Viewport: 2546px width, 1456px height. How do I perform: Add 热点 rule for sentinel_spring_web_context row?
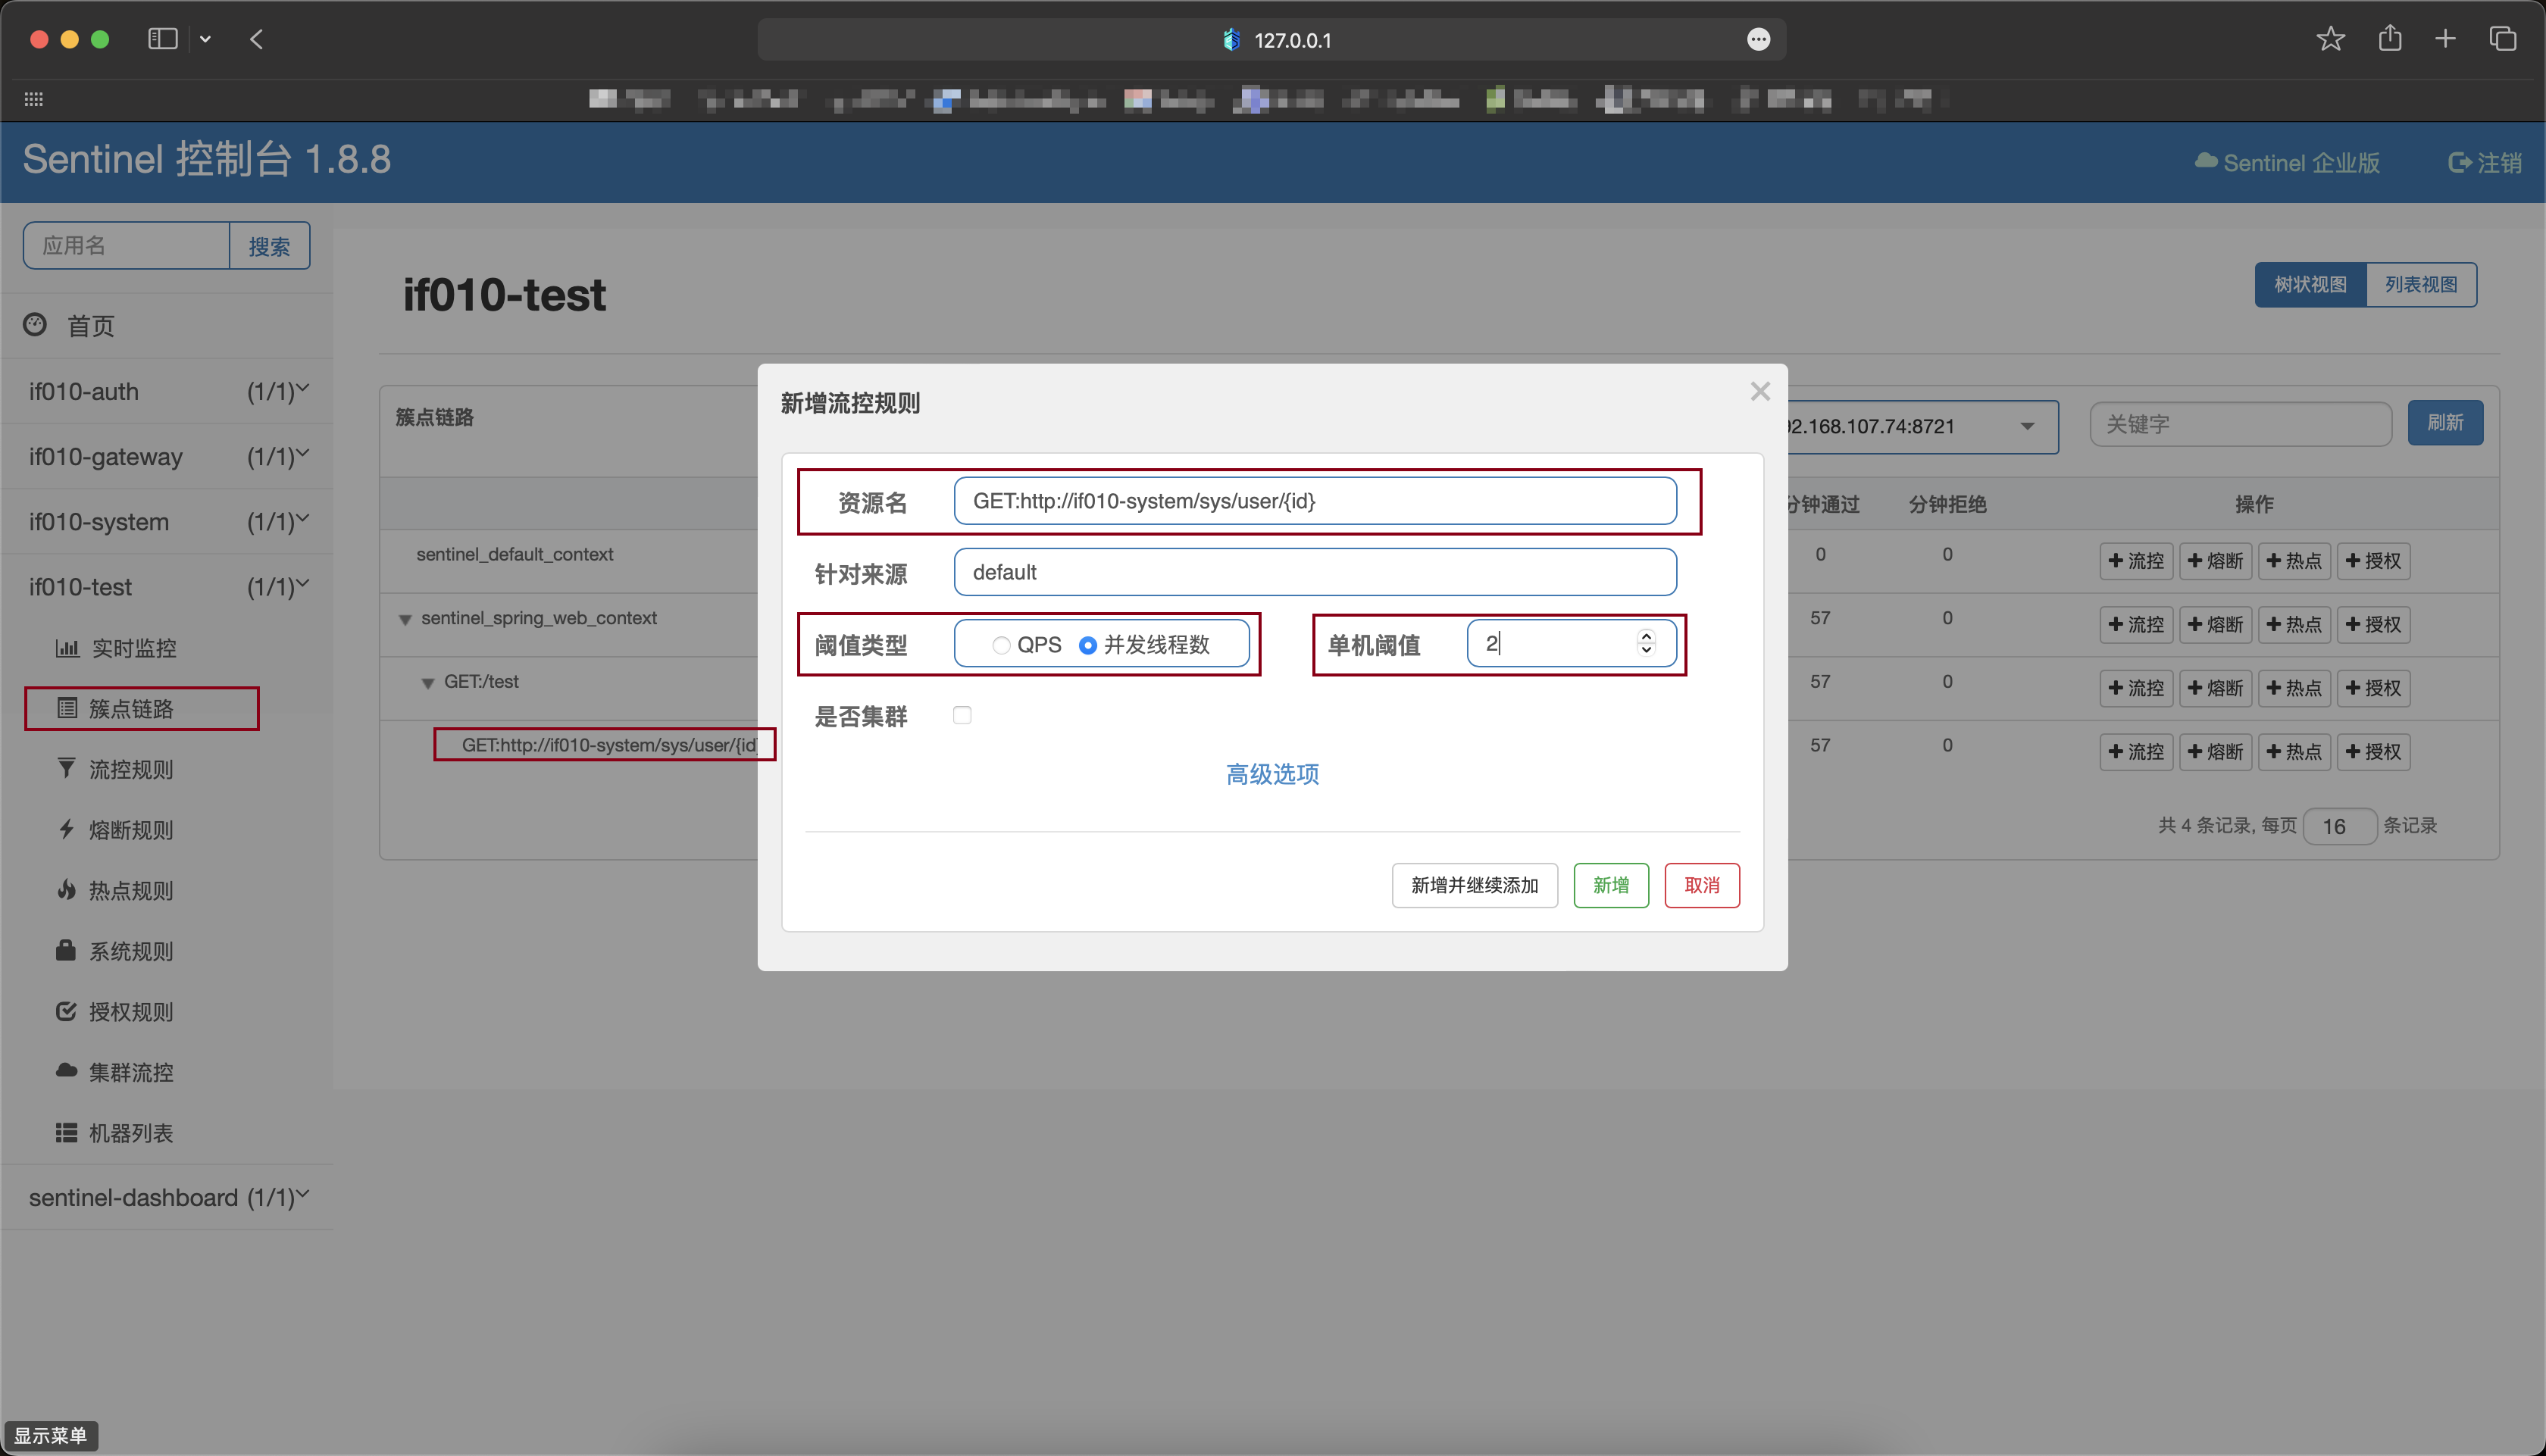[x=2294, y=625]
